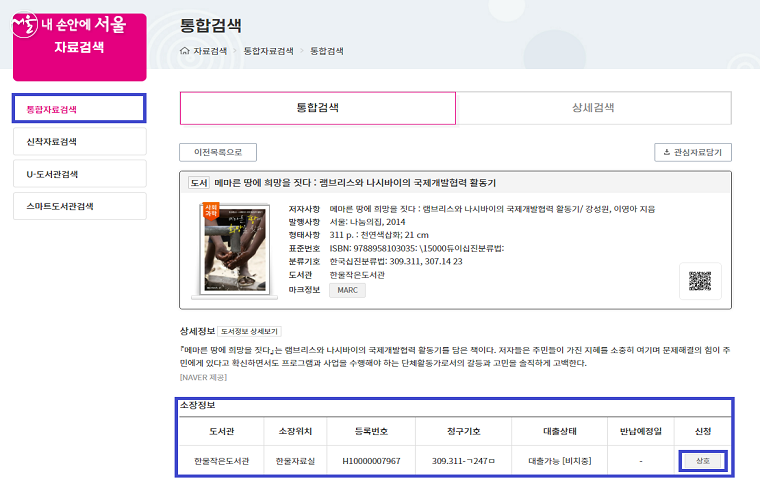Click the last breadcrumb 통합검색
Screen dimensions: 760x485
click(x=327, y=51)
